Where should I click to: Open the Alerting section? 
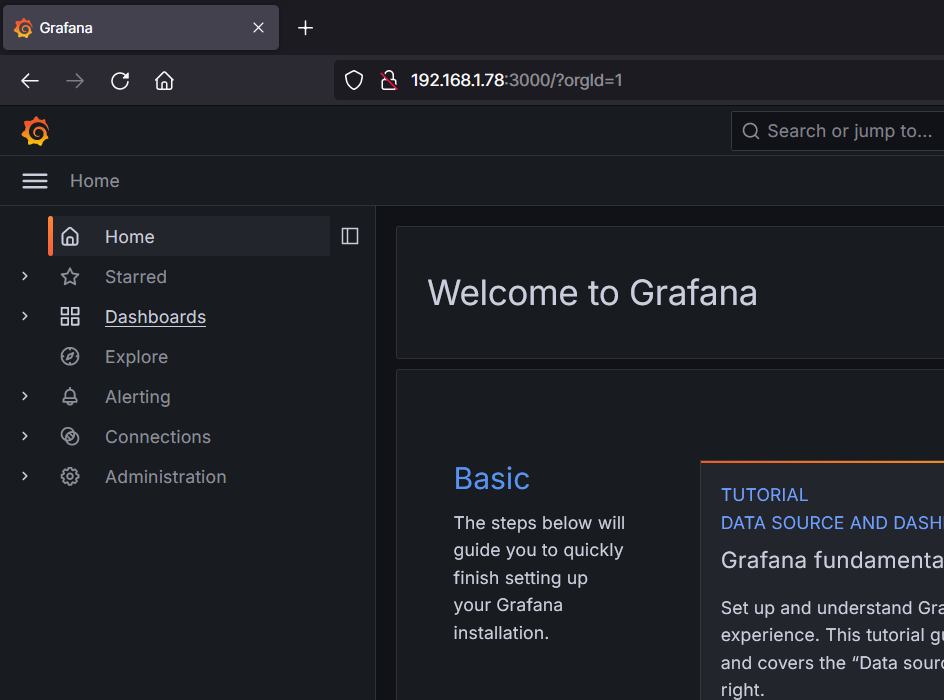tap(137, 397)
